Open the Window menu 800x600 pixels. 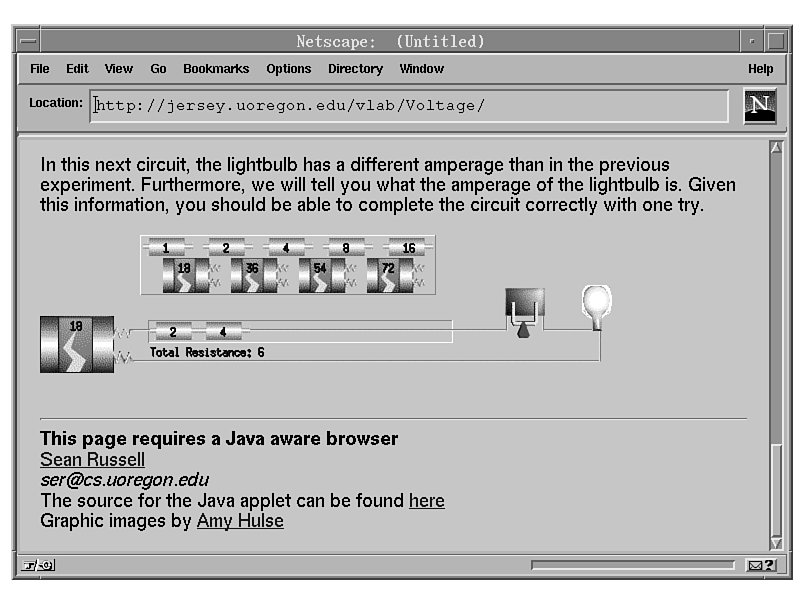(421, 68)
